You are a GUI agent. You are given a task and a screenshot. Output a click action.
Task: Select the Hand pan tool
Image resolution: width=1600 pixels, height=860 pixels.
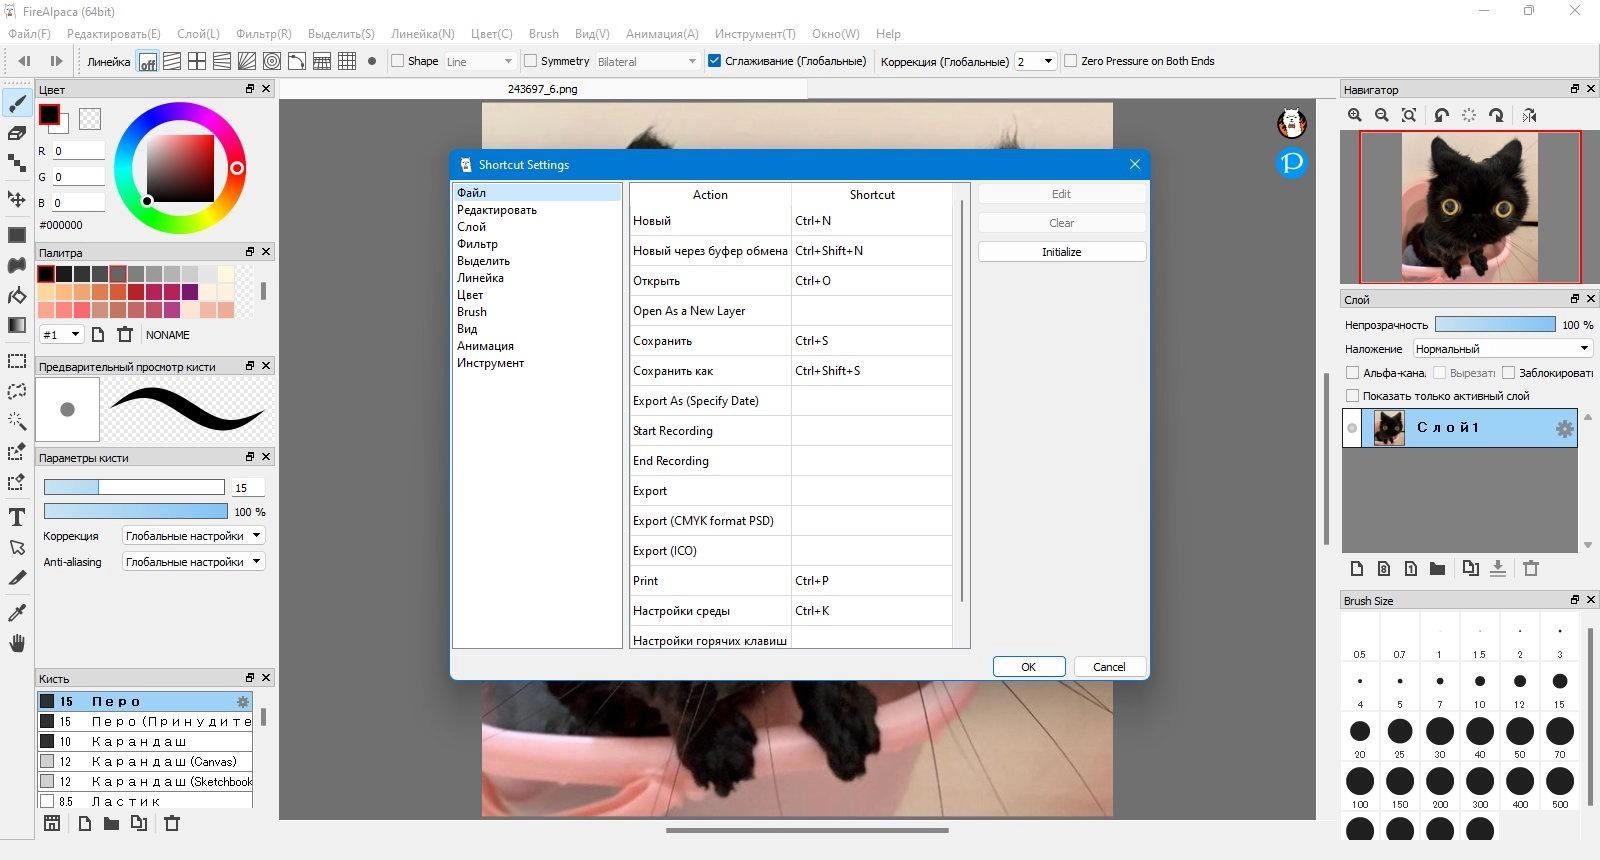[x=17, y=643]
